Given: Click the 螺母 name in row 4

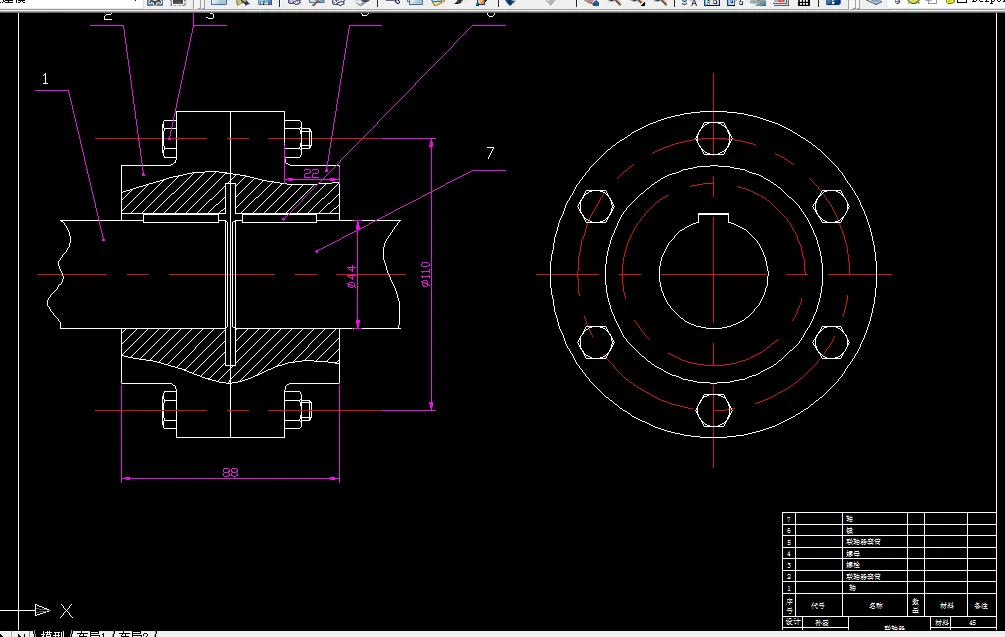Looking at the screenshot, I should (852, 553).
